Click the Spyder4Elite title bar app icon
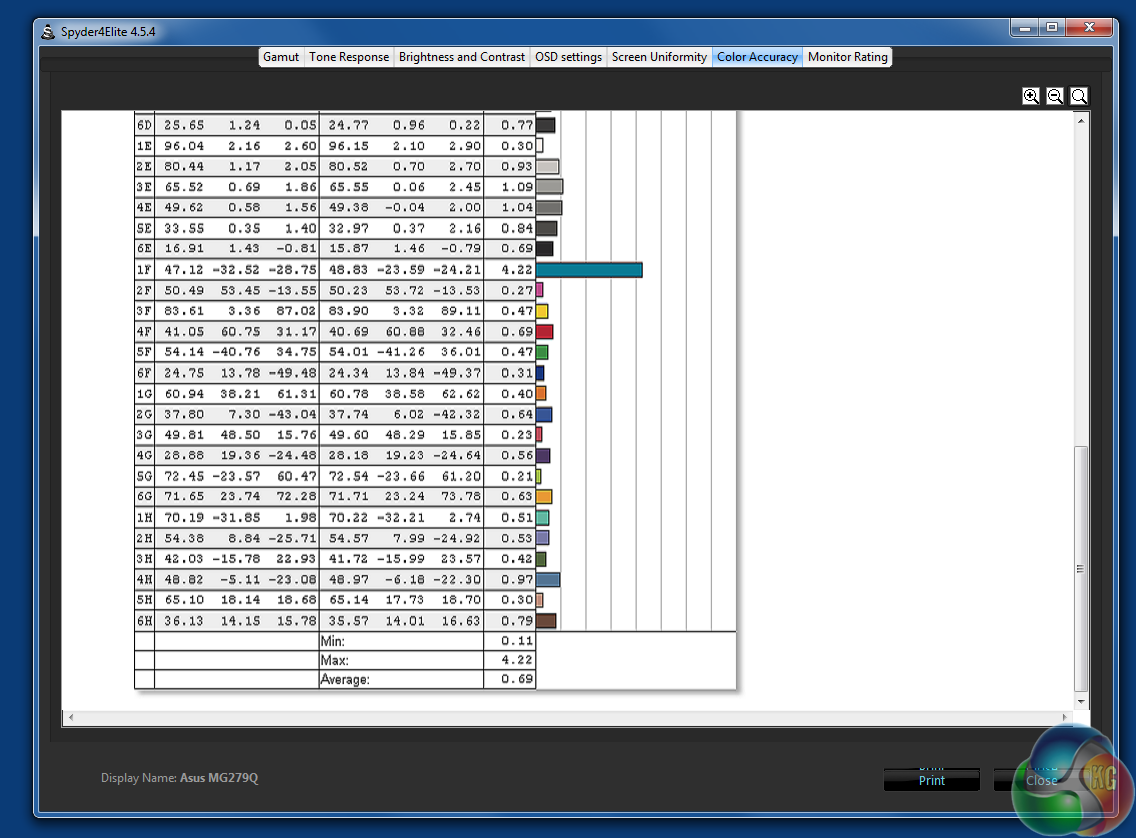This screenshot has width=1136, height=838. [x=48, y=32]
